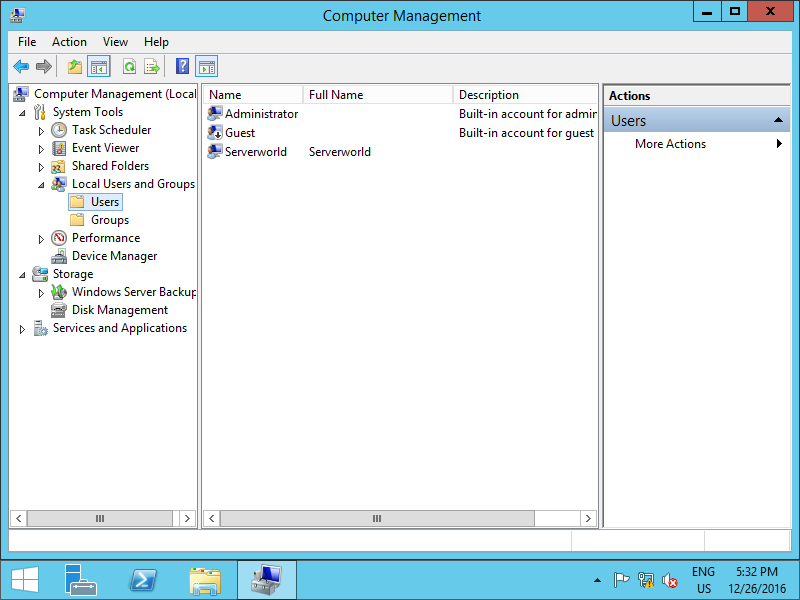Open PowerShell from the taskbar
Screen dimensions: 800x600
click(x=143, y=580)
